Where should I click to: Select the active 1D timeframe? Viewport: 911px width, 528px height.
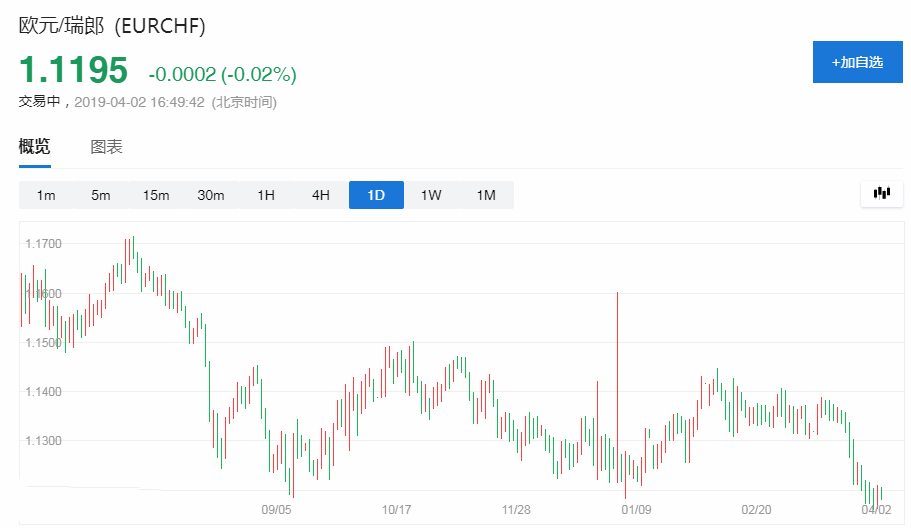click(376, 195)
